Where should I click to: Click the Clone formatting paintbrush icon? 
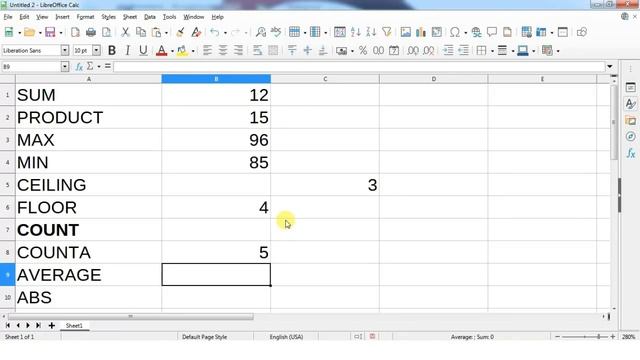click(180, 32)
